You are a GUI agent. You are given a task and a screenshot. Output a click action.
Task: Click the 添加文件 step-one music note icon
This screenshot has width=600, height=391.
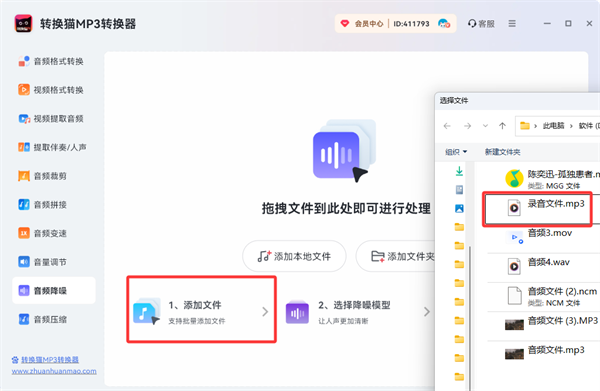tap(147, 311)
